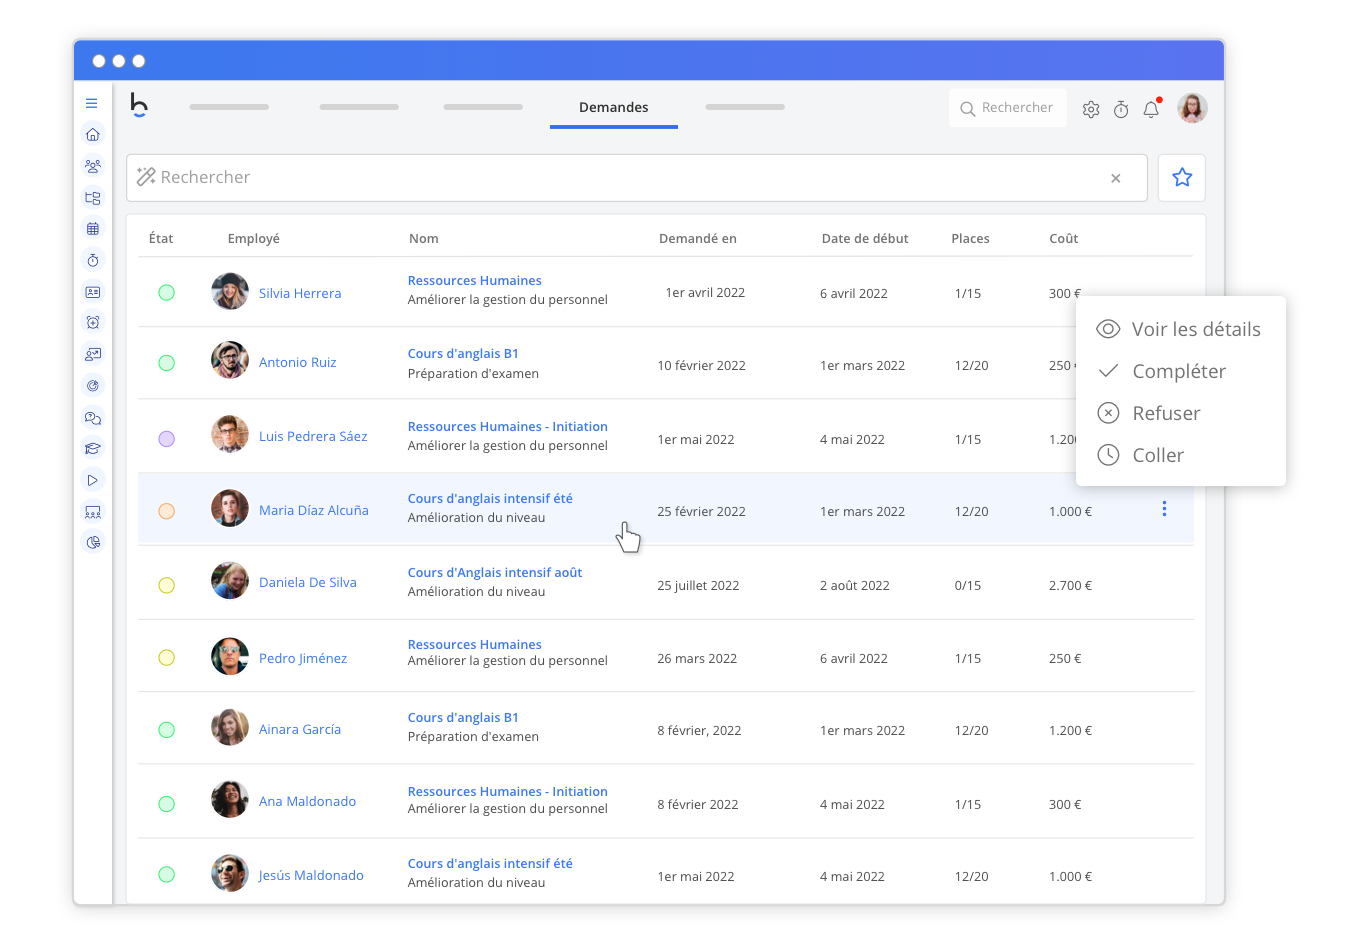Open the Home dashboard icon

coord(93,134)
